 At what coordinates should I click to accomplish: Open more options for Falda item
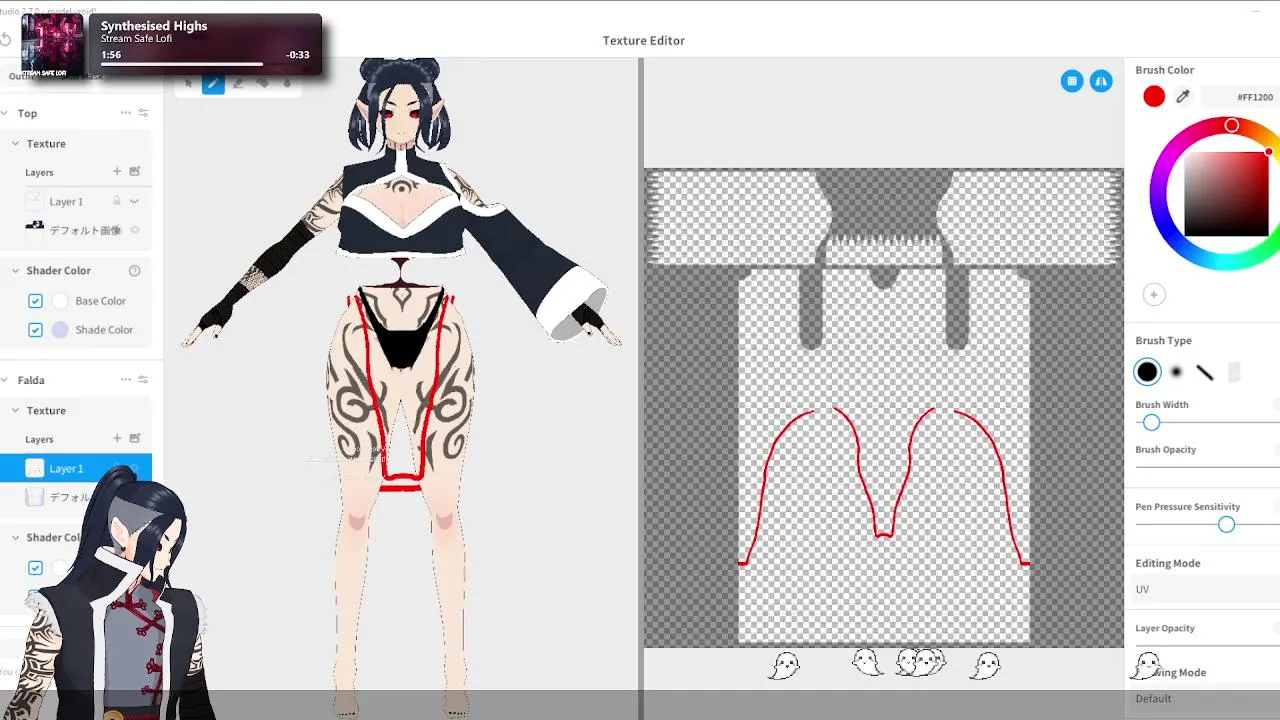[126, 380]
